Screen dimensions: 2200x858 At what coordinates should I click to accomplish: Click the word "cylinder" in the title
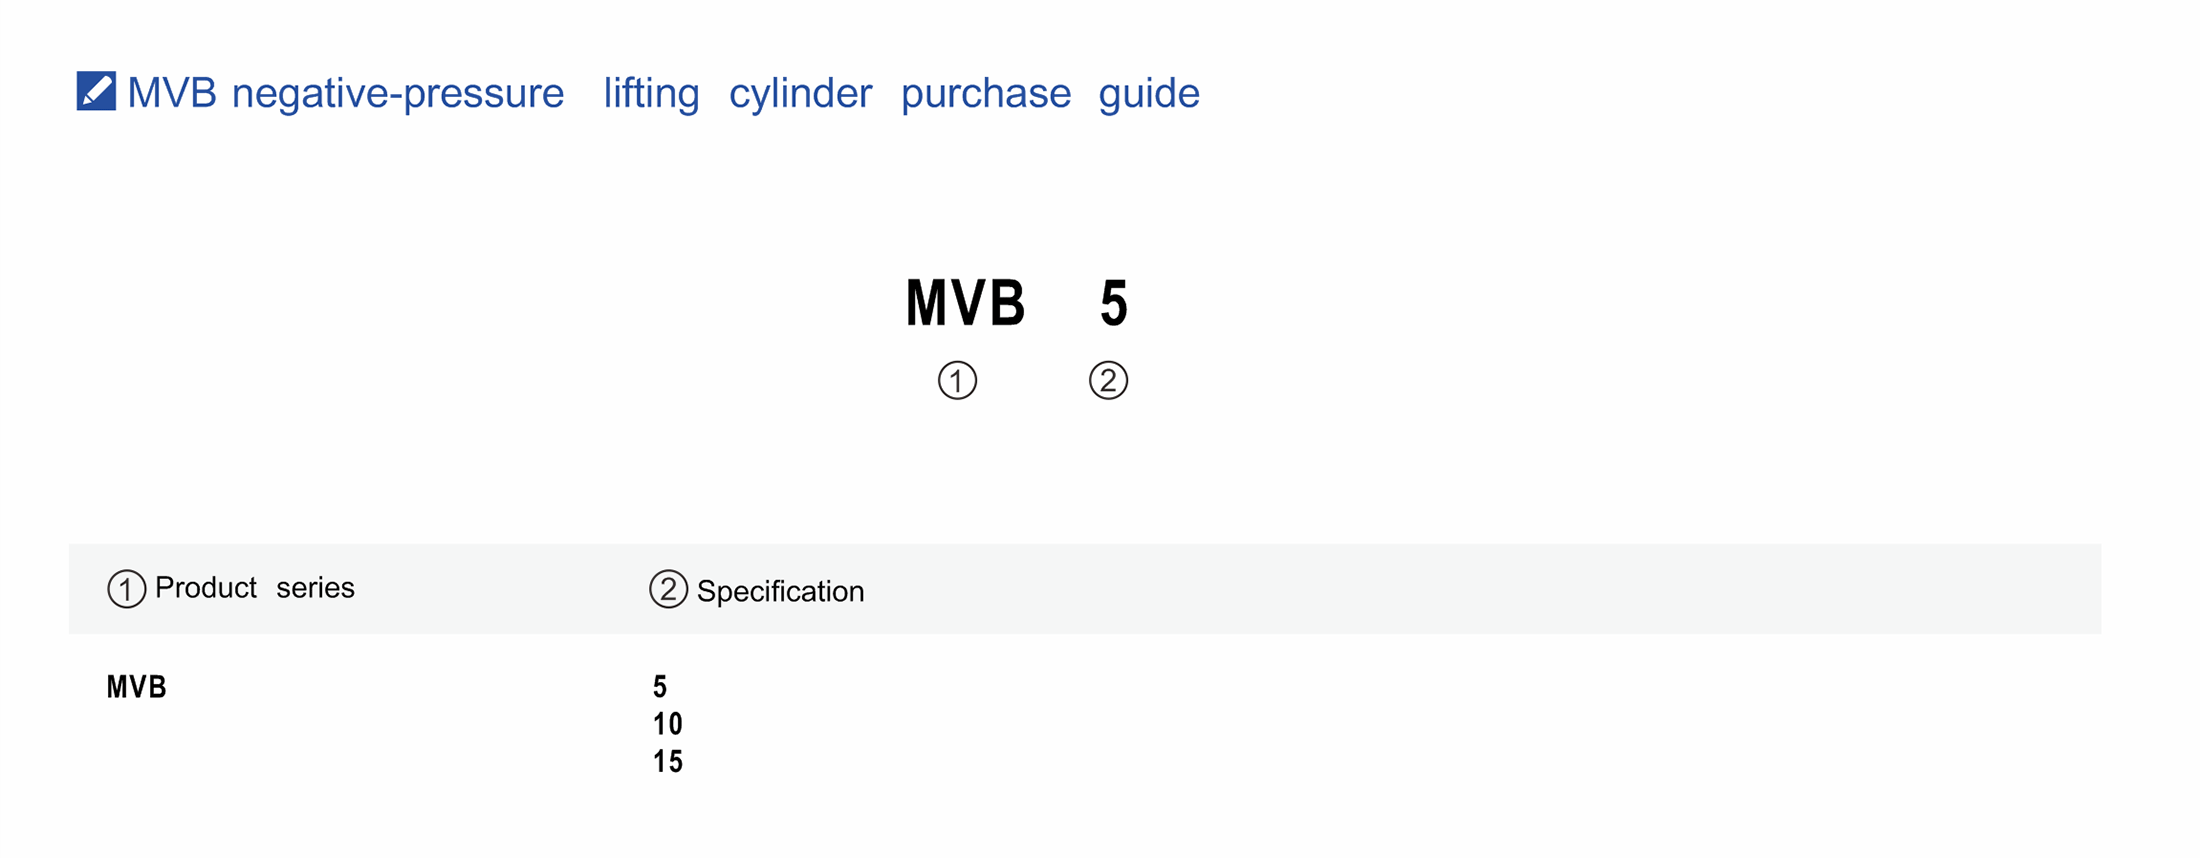800,93
